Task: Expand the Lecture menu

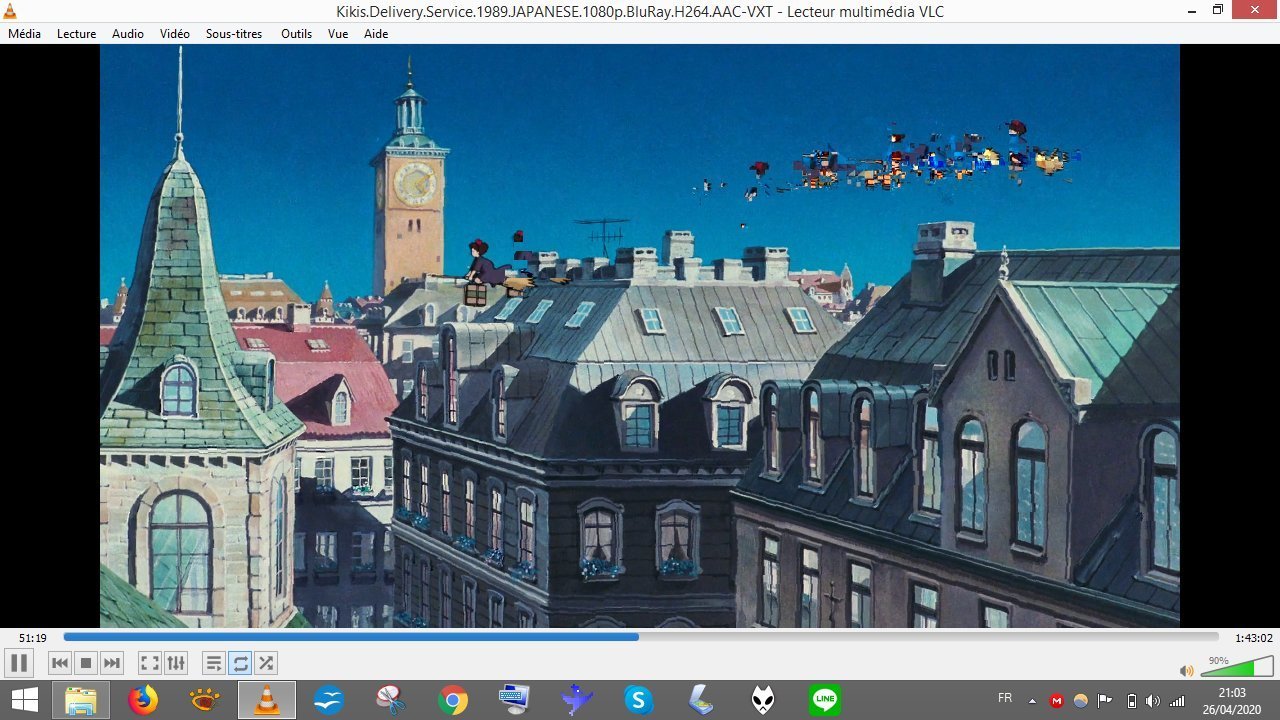Action: point(76,33)
